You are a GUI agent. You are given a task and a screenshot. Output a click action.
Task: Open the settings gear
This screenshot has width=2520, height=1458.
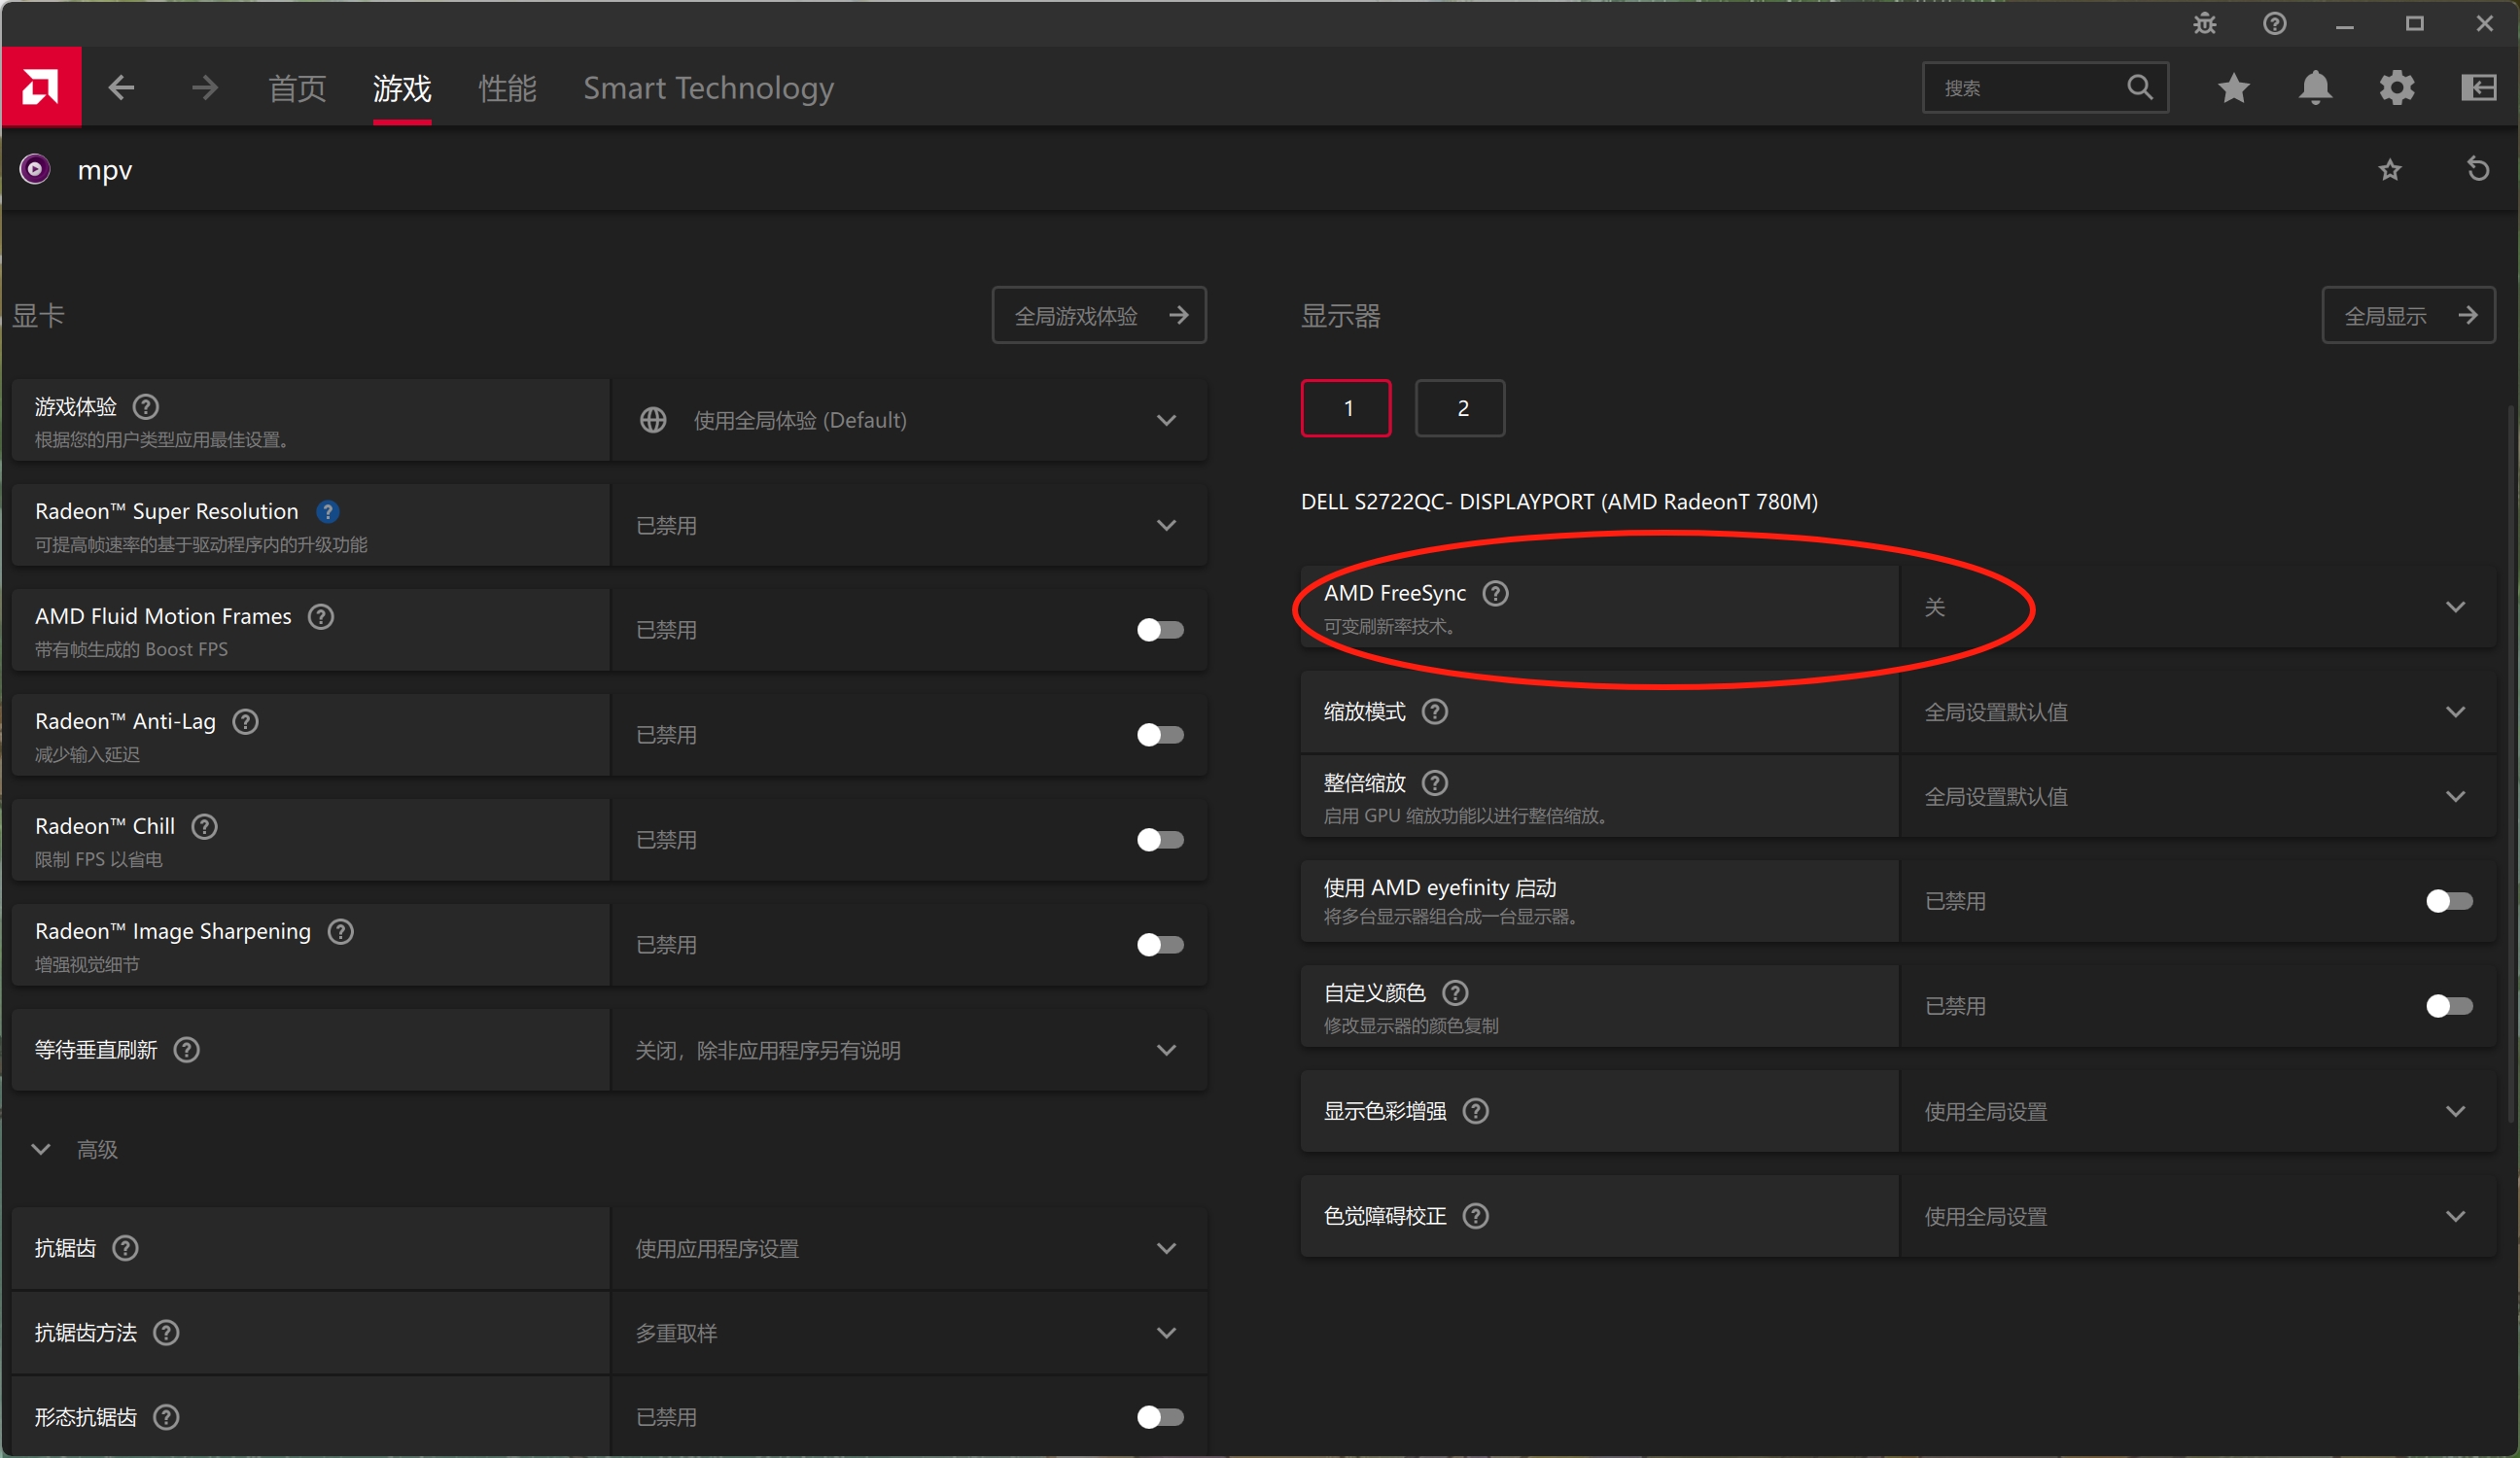pyautogui.click(x=2397, y=88)
